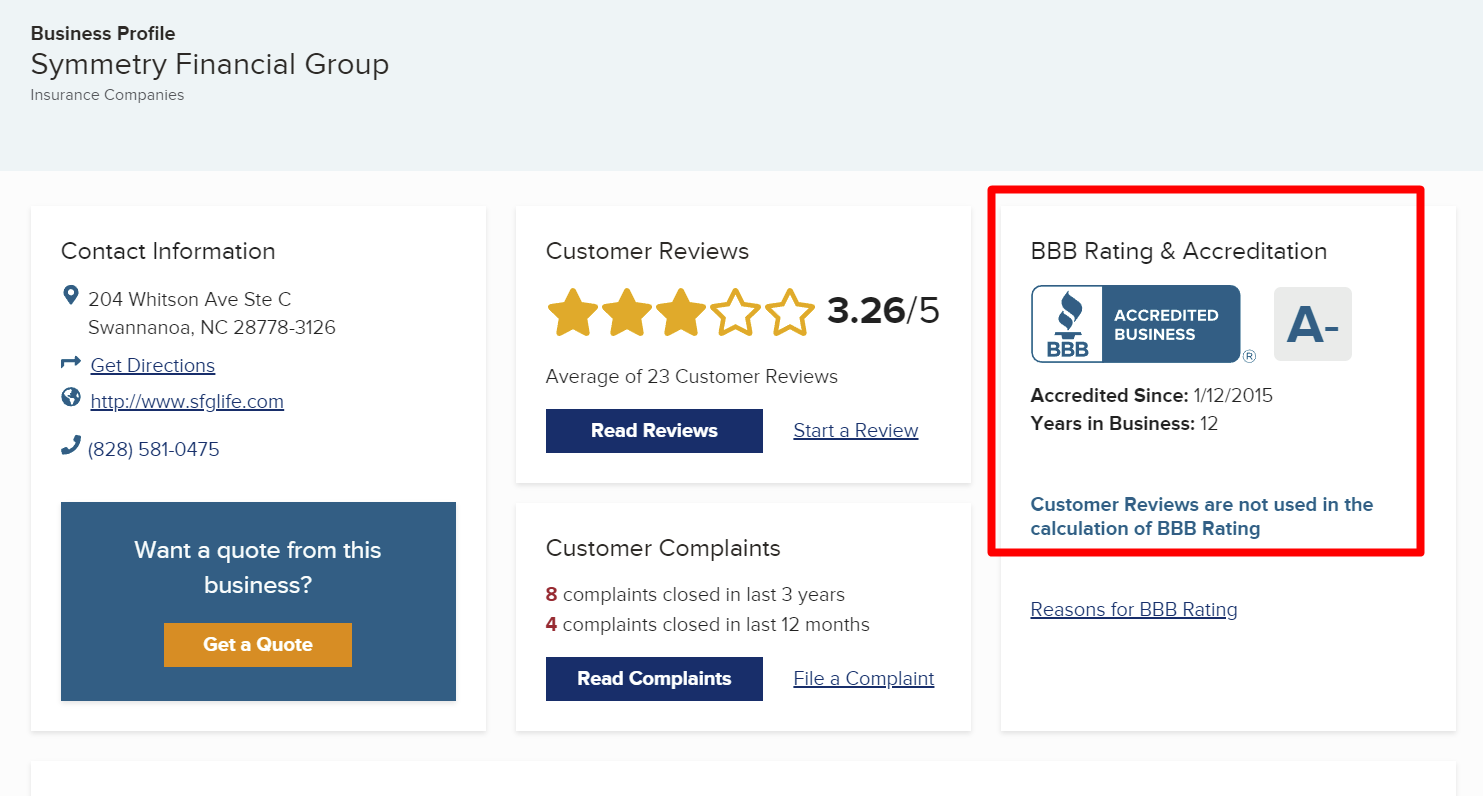Click the fifth empty review star
Image resolution: width=1483 pixels, height=796 pixels.
790,313
